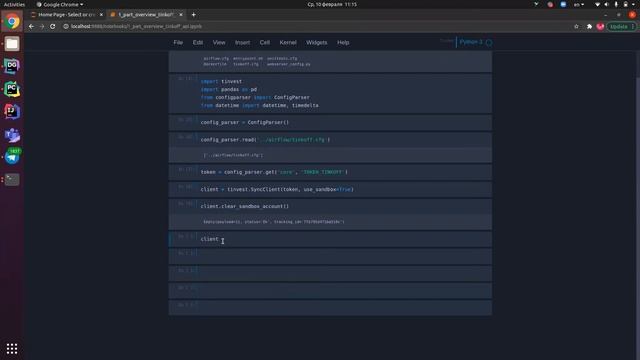Open the Widgets menu

click(x=317, y=42)
